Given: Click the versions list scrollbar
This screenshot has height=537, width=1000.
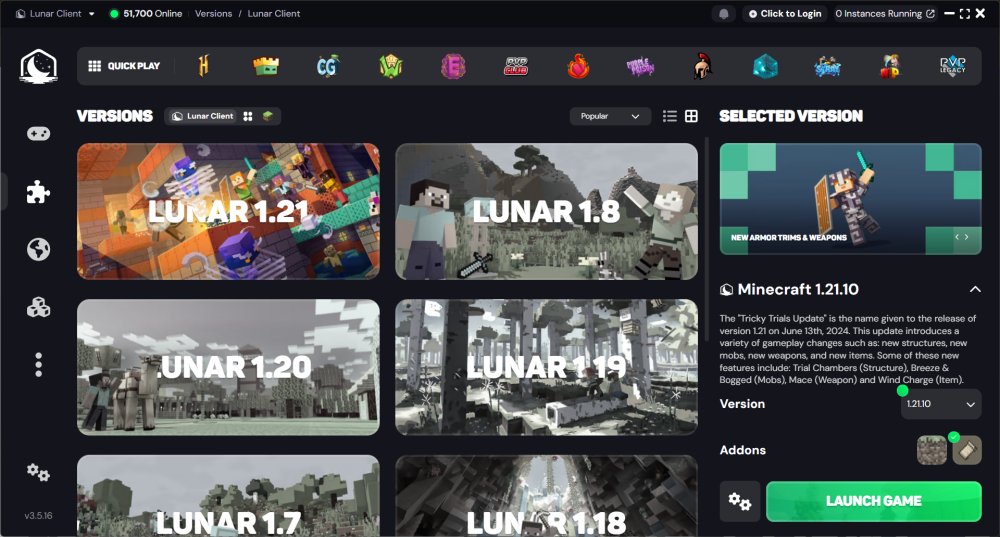Looking at the screenshot, I should click(x=707, y=239).
